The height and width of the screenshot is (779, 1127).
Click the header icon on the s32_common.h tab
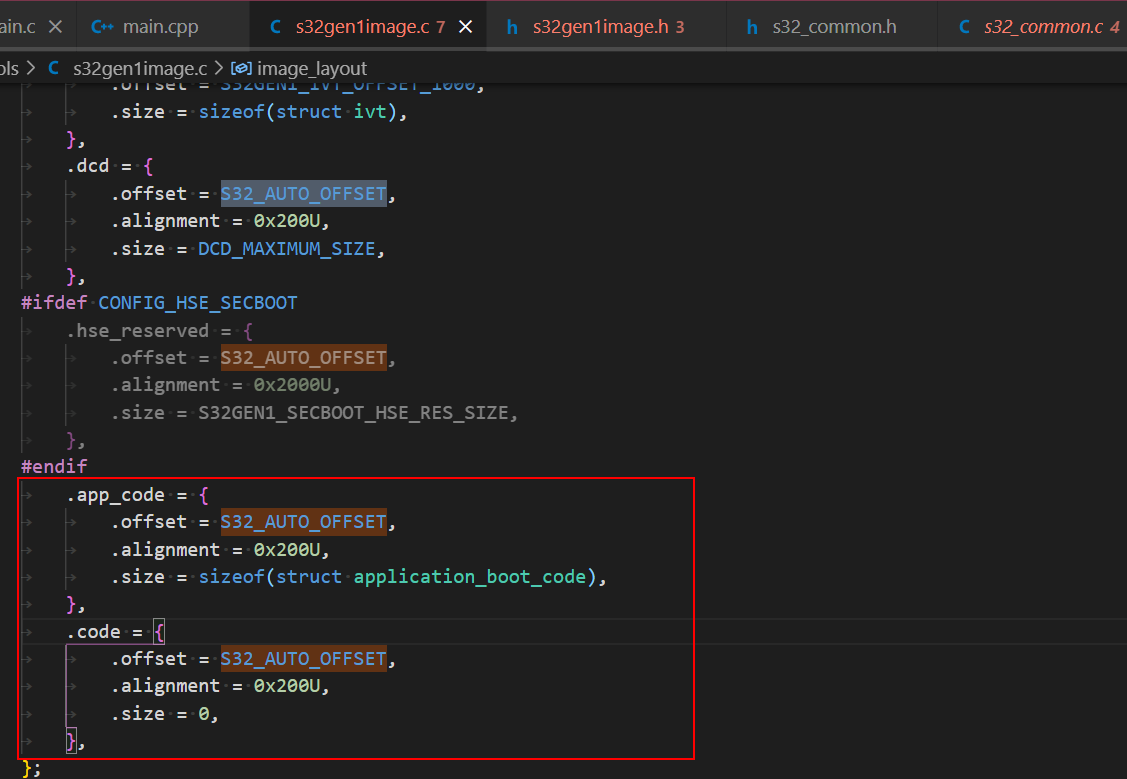click(752, 27)
